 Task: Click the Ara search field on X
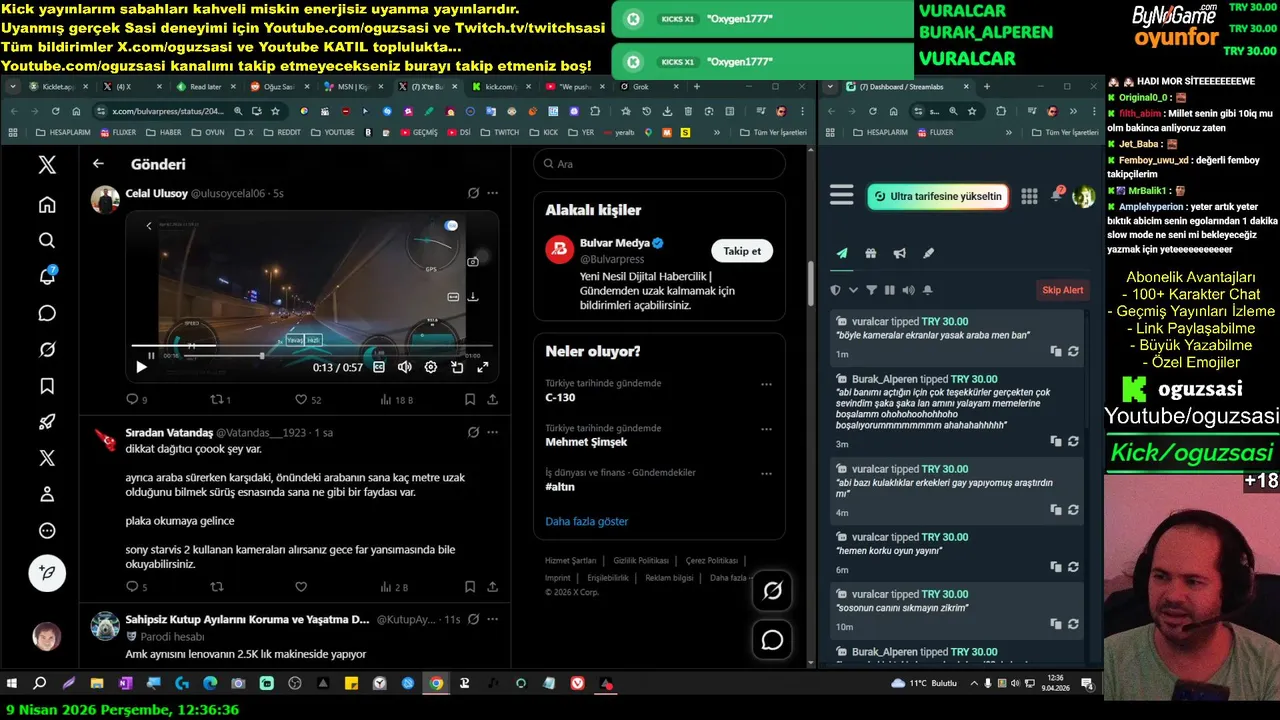(x=659, y=164)
